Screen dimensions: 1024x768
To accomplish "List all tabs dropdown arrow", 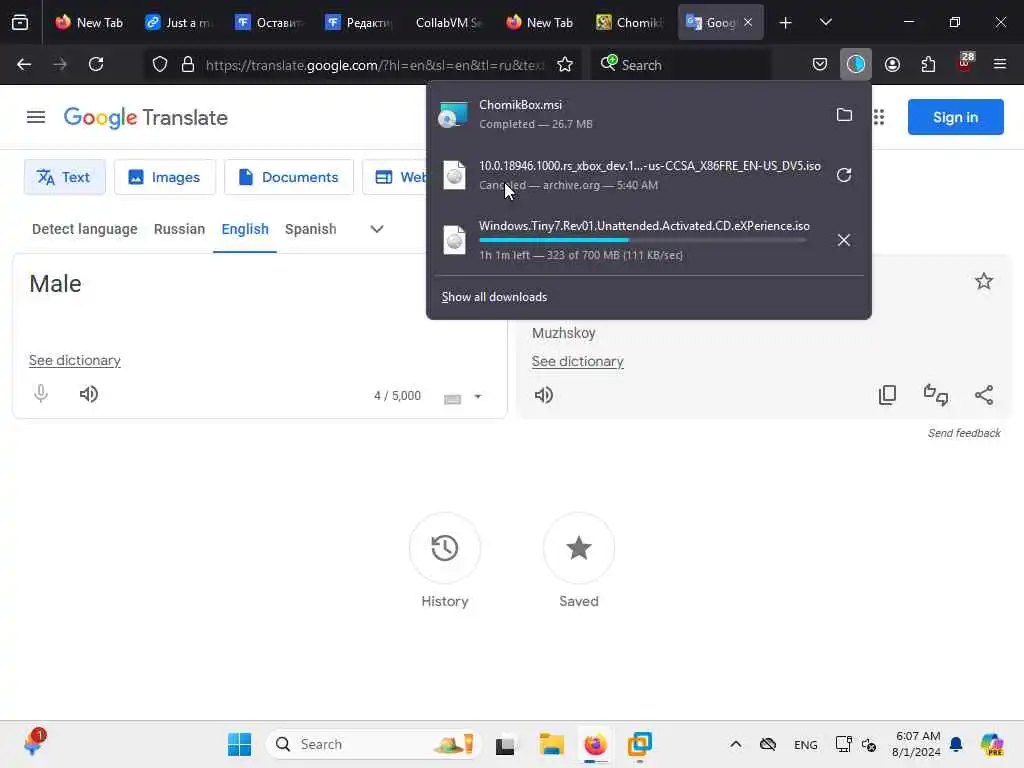I will [x=825, y=22].
